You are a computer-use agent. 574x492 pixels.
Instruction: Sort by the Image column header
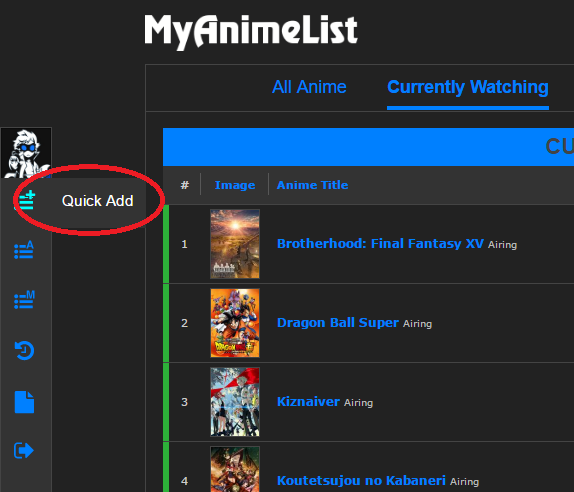click(235, 185)
